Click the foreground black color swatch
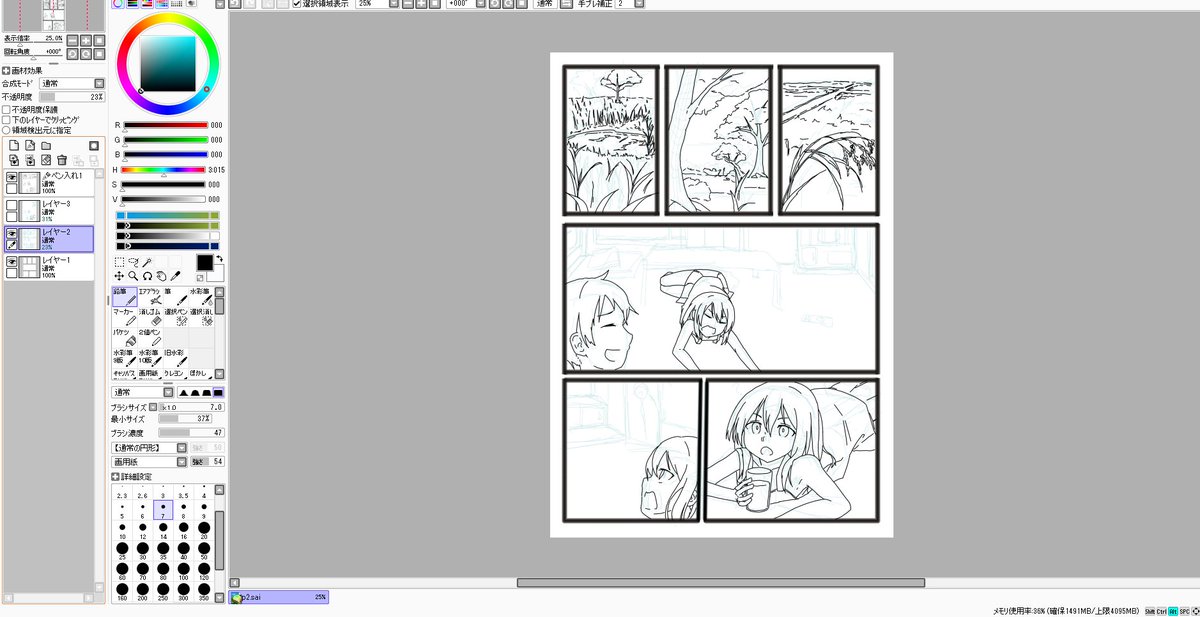 204,262
